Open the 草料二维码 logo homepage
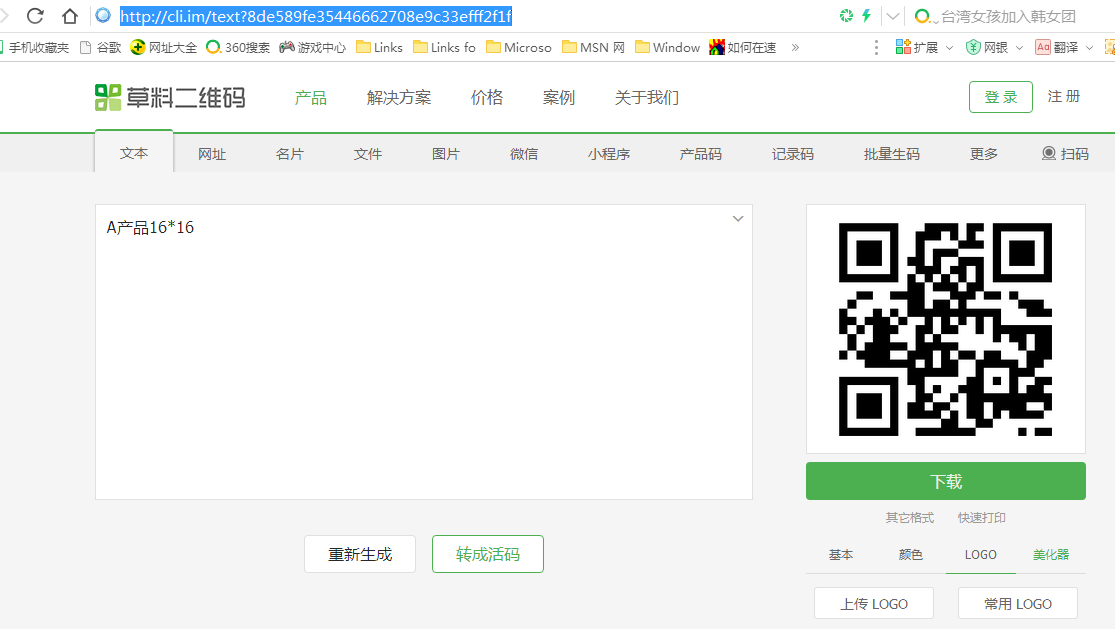The image size is (1115, 629). click(x=170, y=97)
